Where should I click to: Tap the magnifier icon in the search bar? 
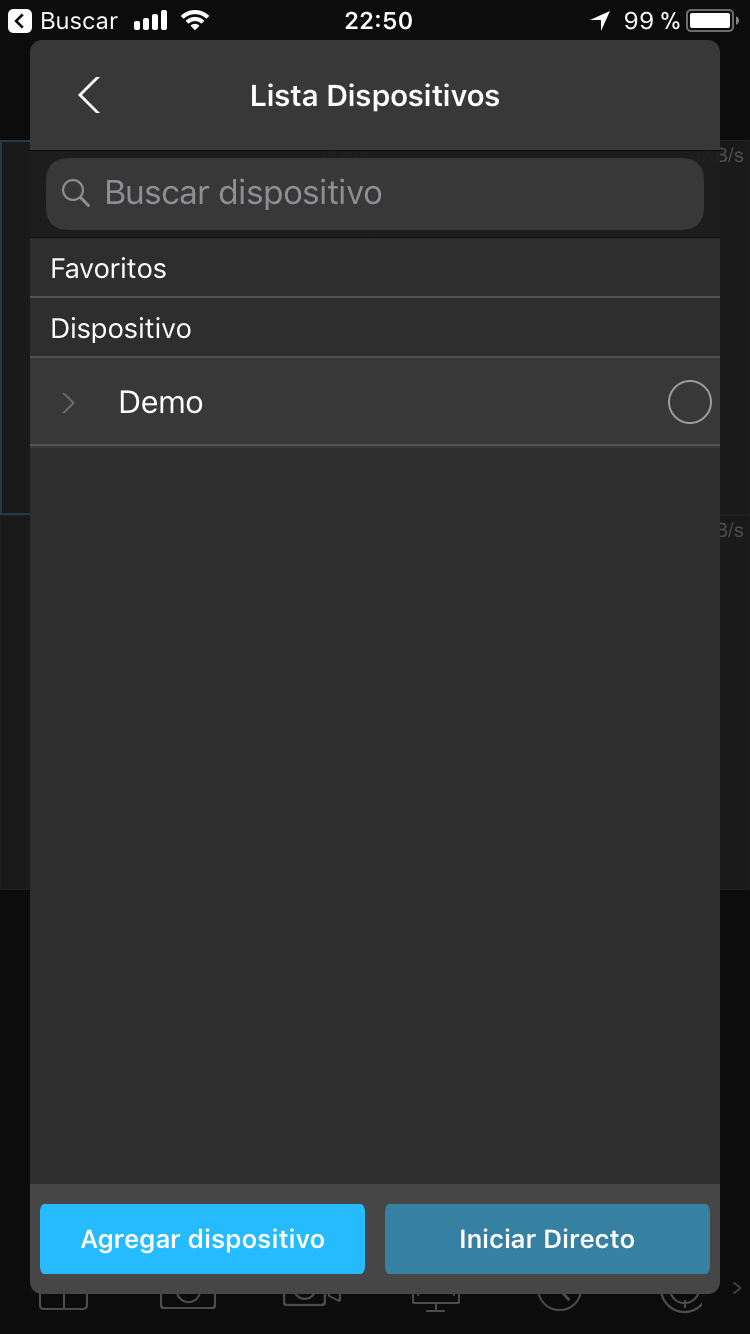75,192
